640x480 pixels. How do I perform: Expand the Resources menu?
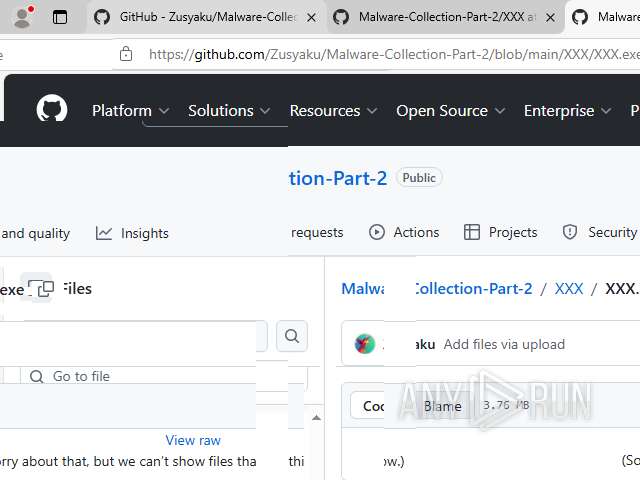pyautogui.click(x=333, y=111)
